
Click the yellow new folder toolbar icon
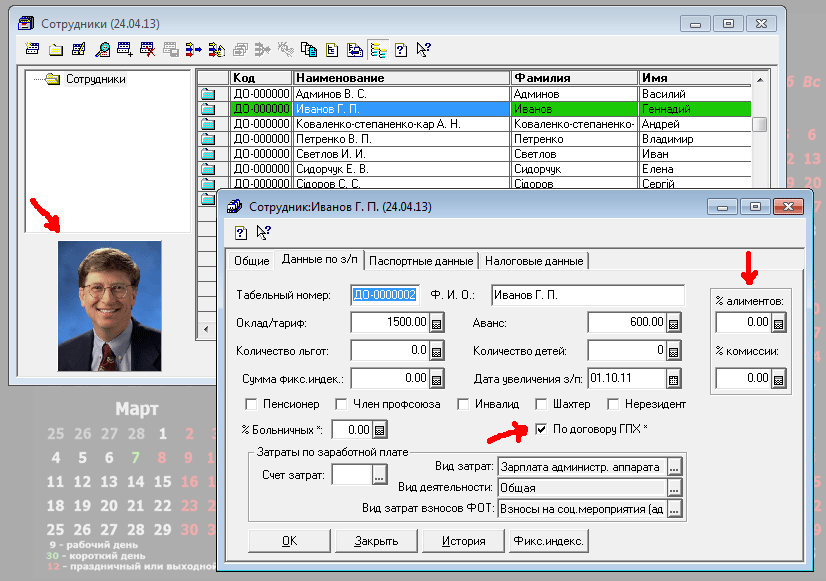coord(56,50)
